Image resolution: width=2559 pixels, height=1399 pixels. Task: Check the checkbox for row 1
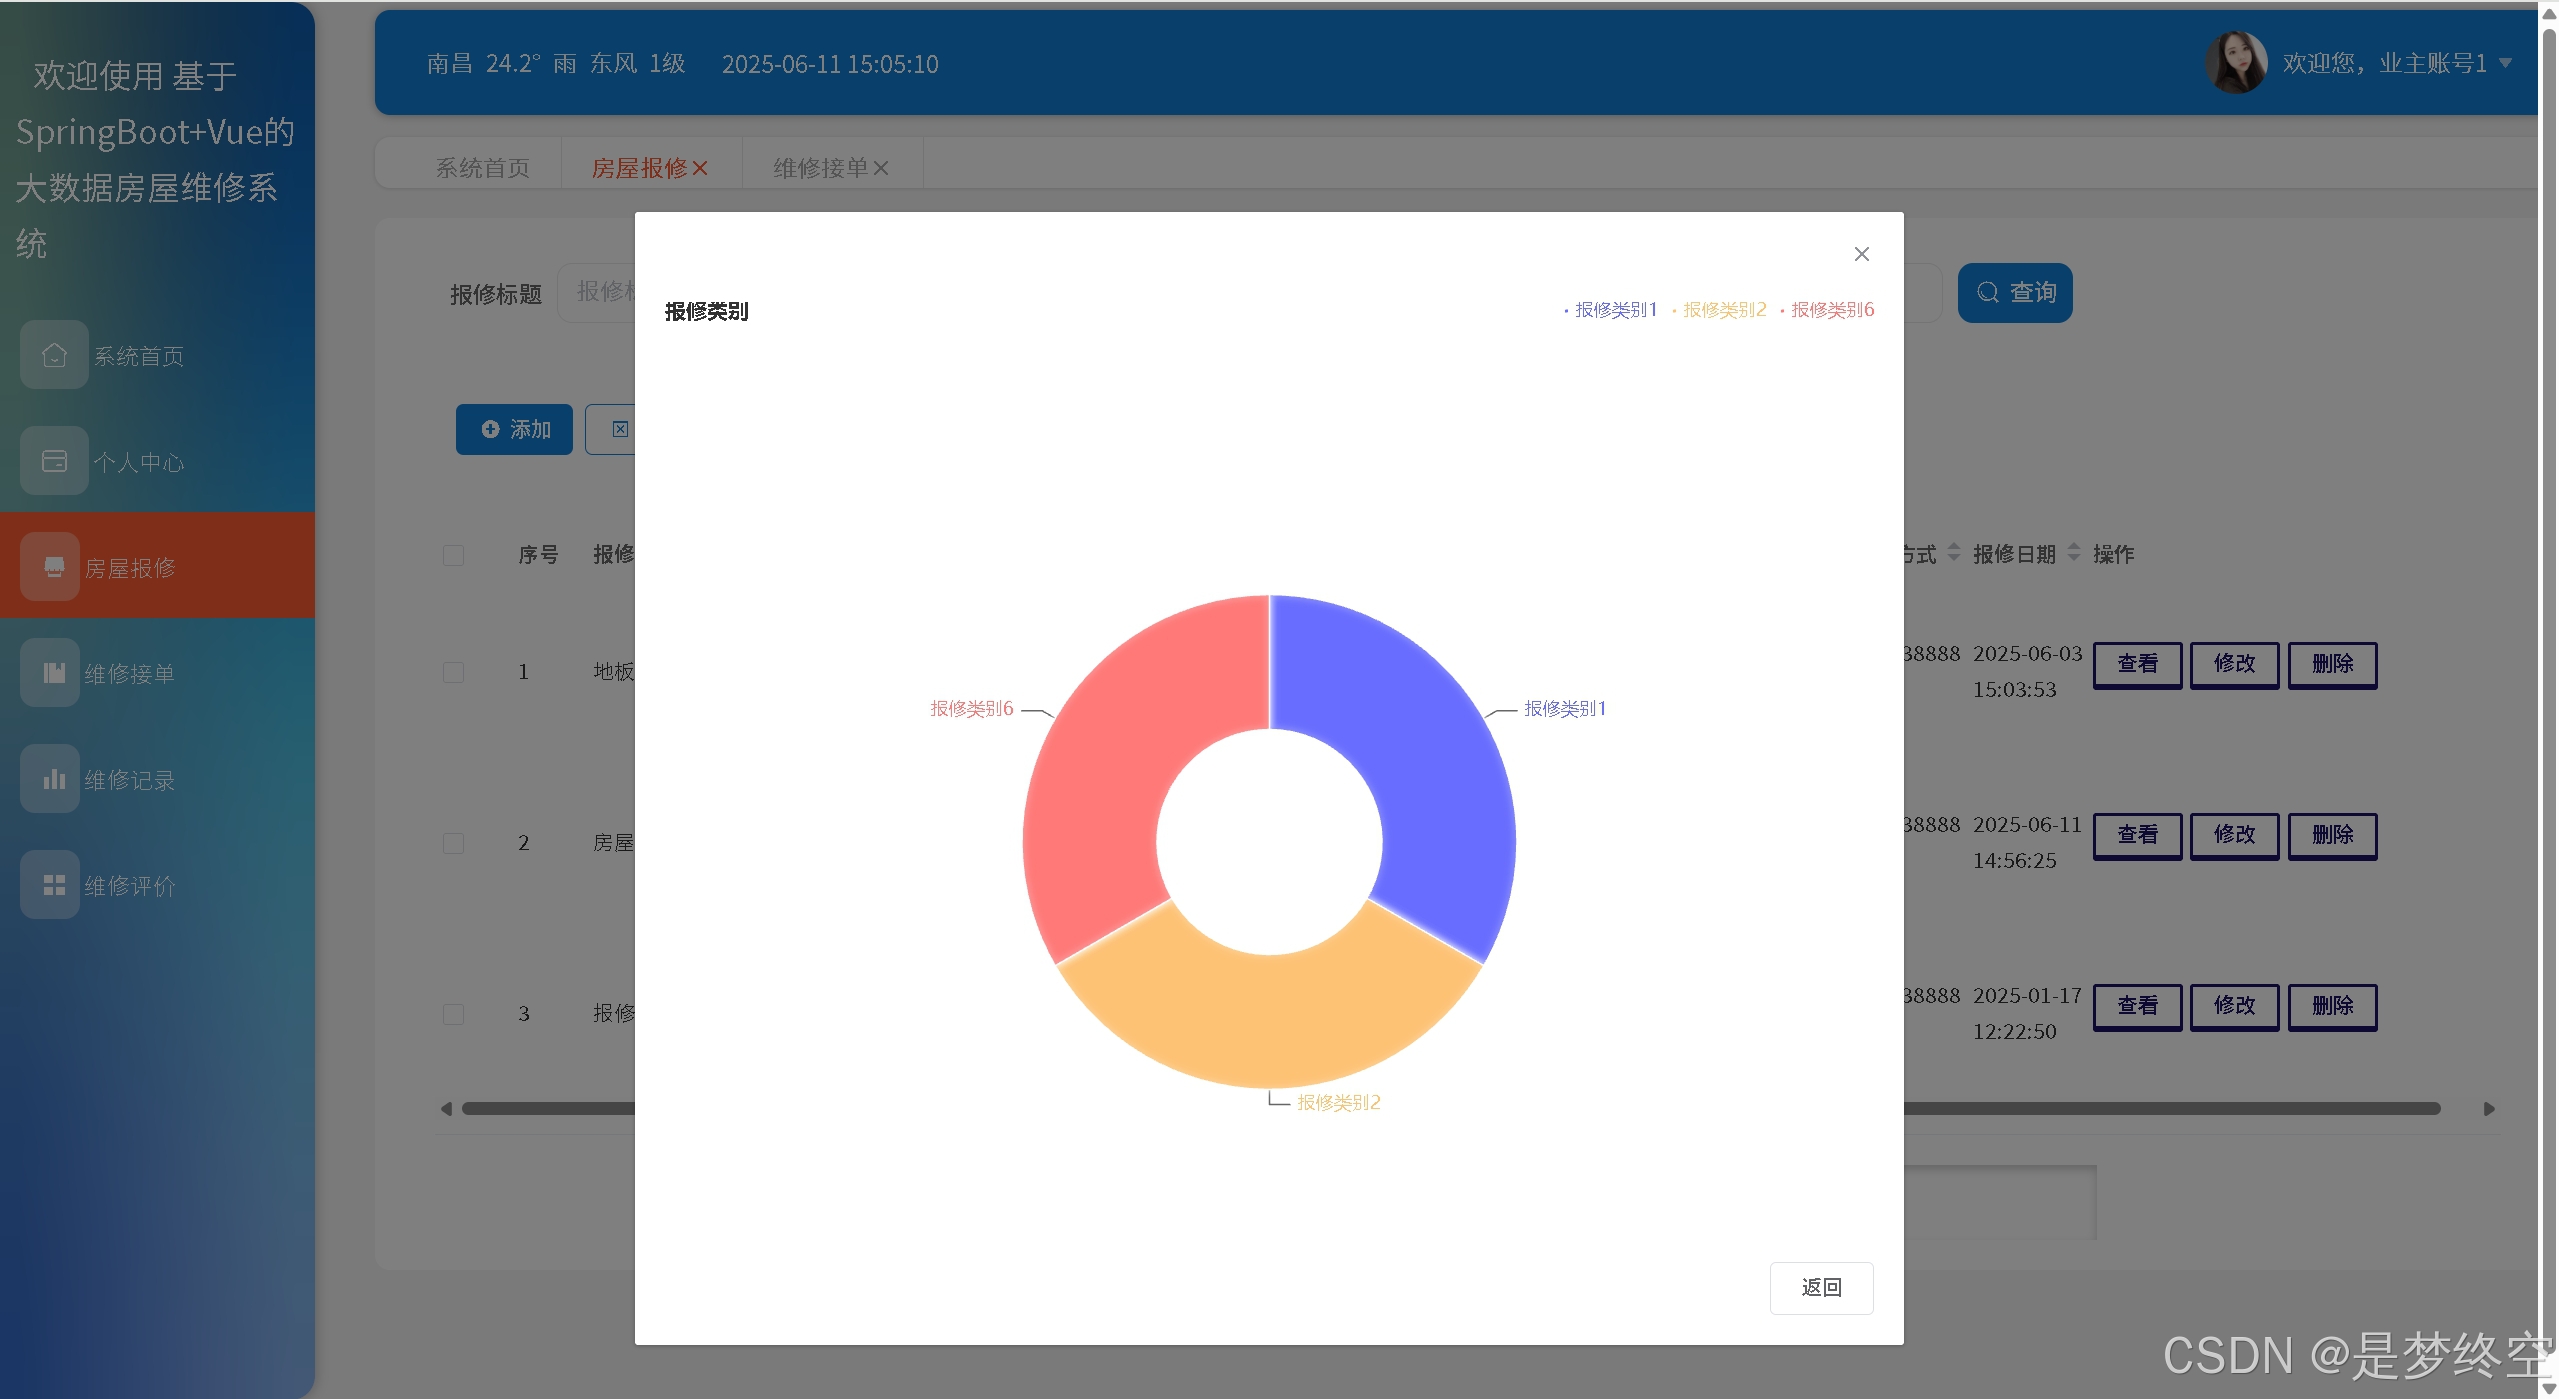tap(453, 672)
